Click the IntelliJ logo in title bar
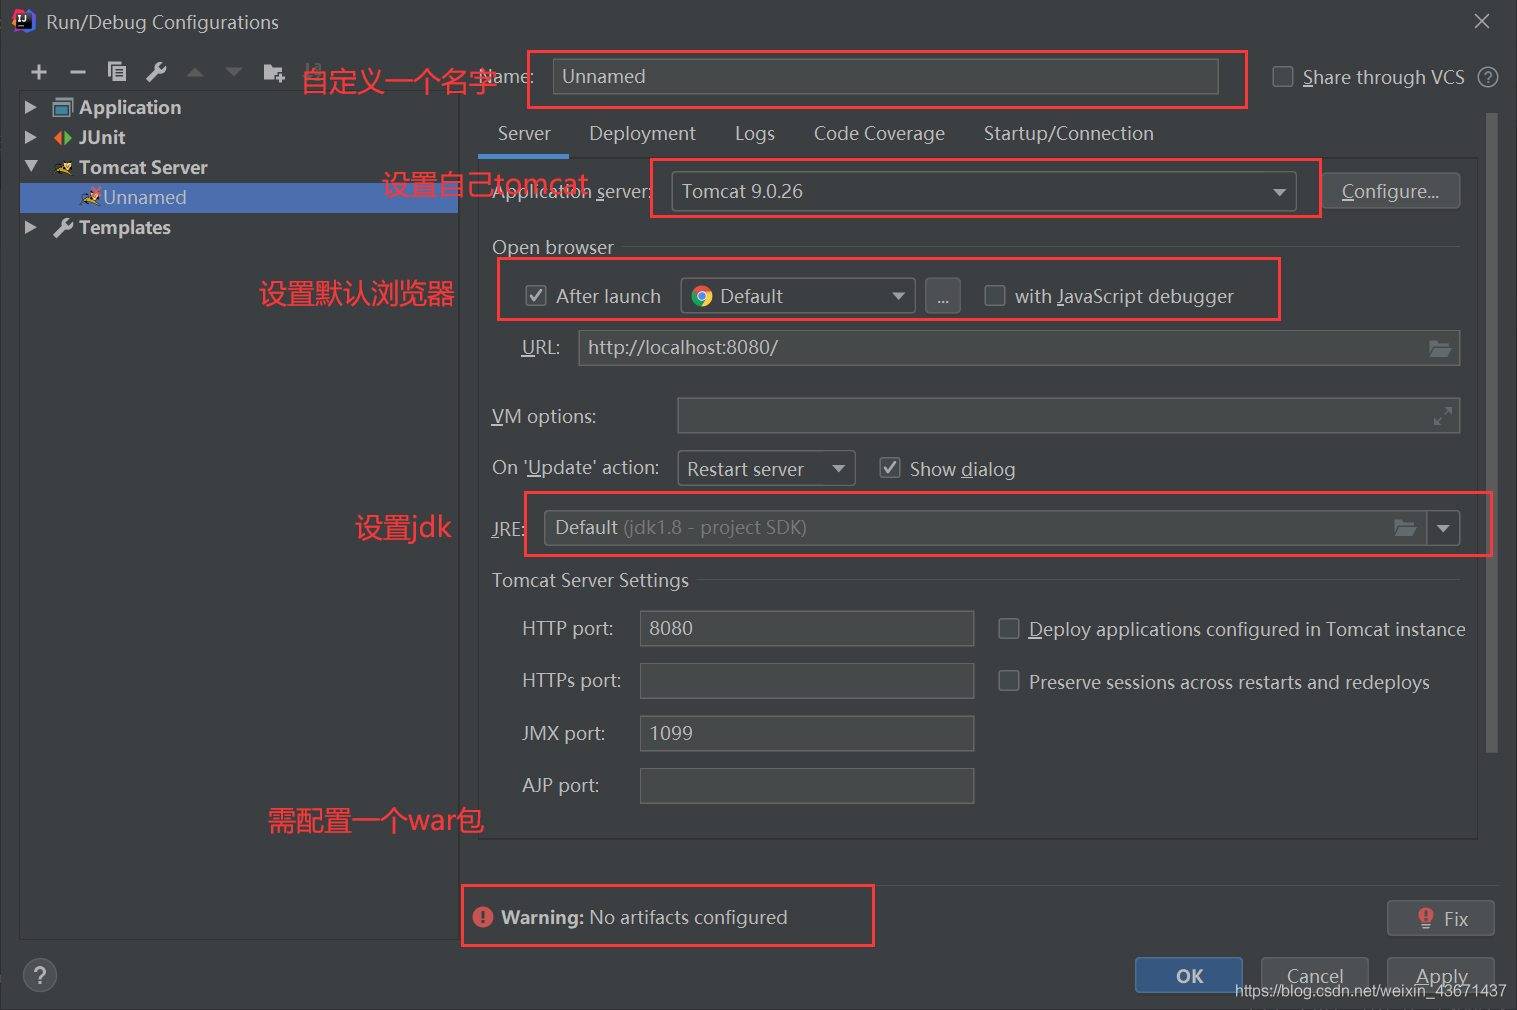This screenshot has height=1010, width=1517. pos(24,21)
